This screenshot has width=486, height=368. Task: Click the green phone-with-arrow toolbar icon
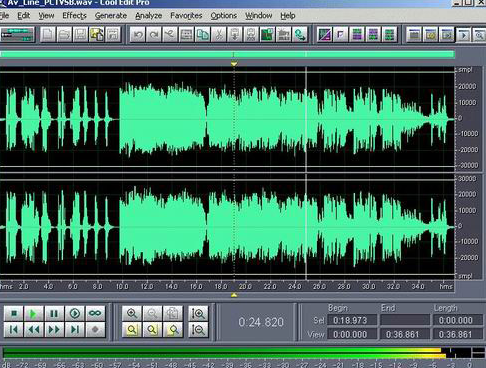point(300,35)
